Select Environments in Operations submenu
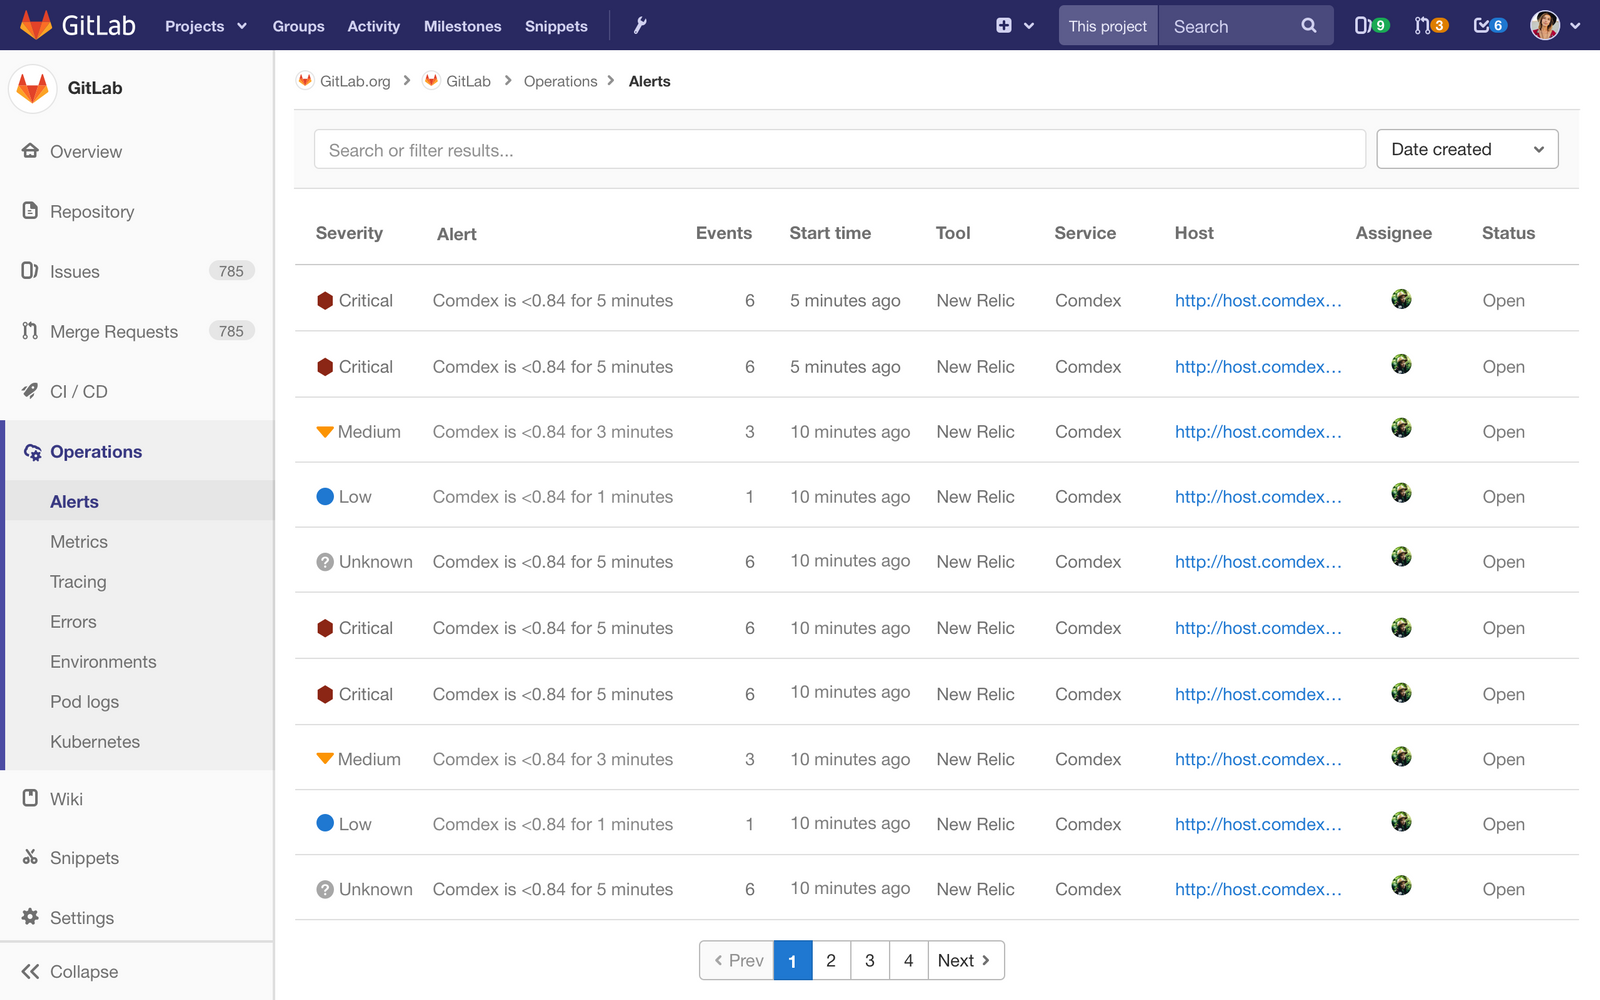 click(x=103, y=662)
